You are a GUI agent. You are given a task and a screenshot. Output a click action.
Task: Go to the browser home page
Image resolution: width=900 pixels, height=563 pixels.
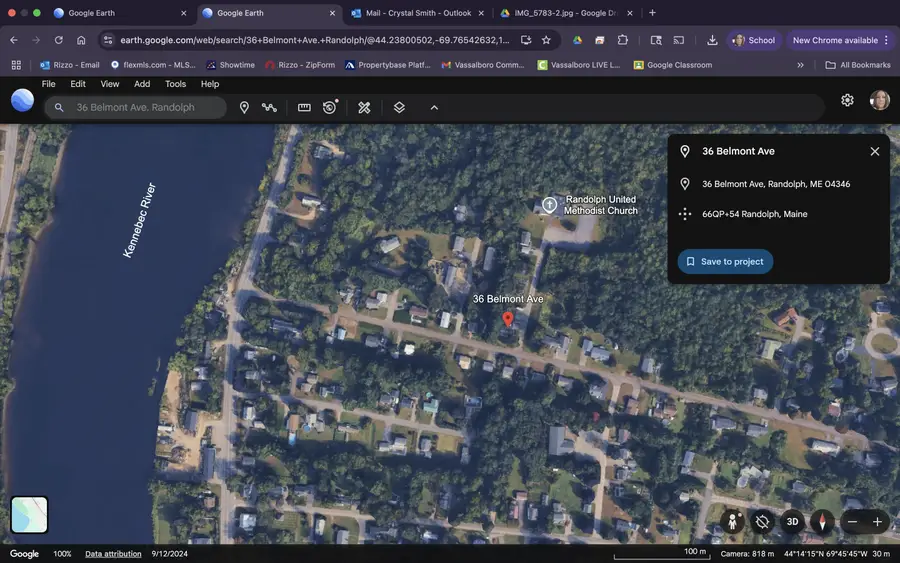(x=81, y=40)
